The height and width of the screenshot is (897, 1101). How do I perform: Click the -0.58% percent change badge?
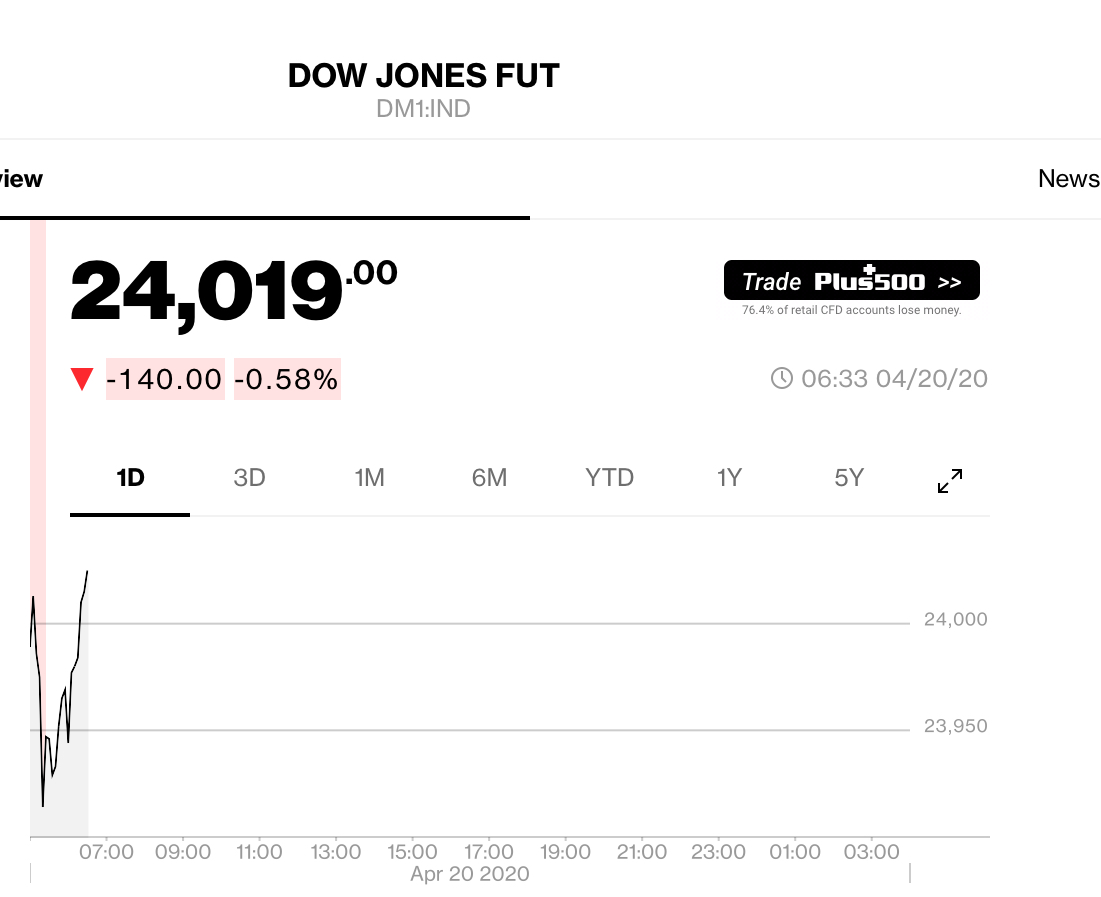pos(287,379)
